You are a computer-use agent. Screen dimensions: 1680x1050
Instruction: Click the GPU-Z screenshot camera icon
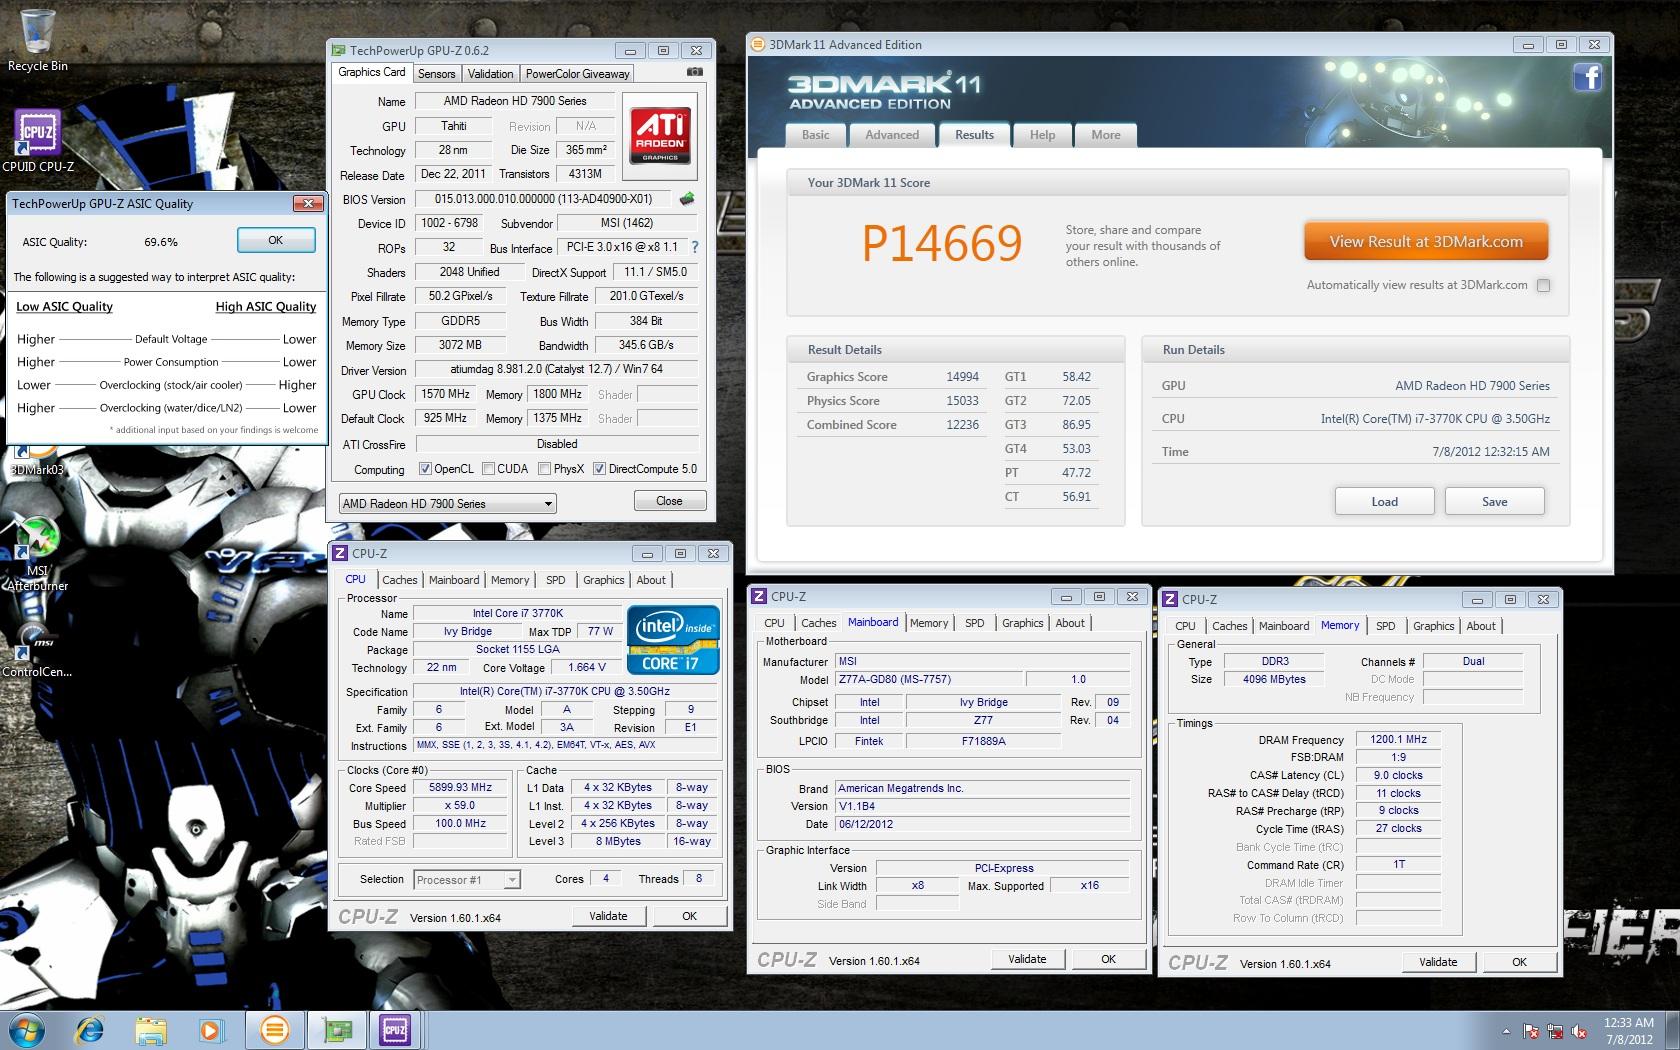[695, 72]
